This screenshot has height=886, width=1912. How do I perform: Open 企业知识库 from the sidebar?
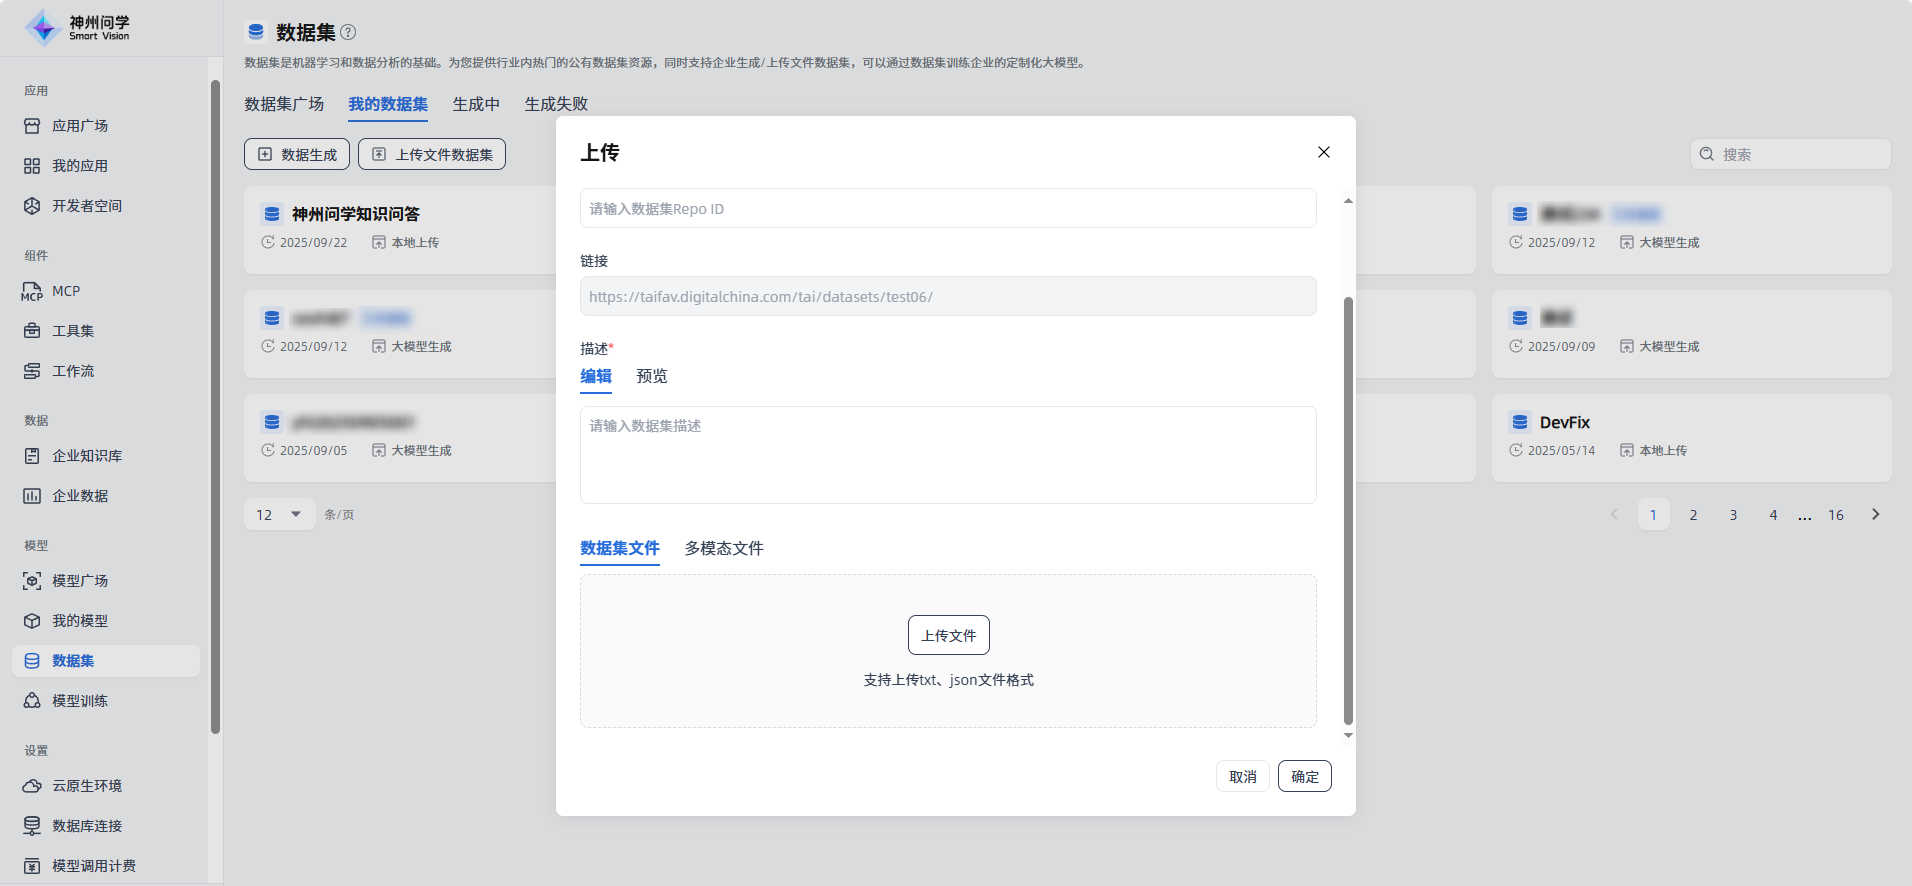pyautogui.click(x=86, y=456)
